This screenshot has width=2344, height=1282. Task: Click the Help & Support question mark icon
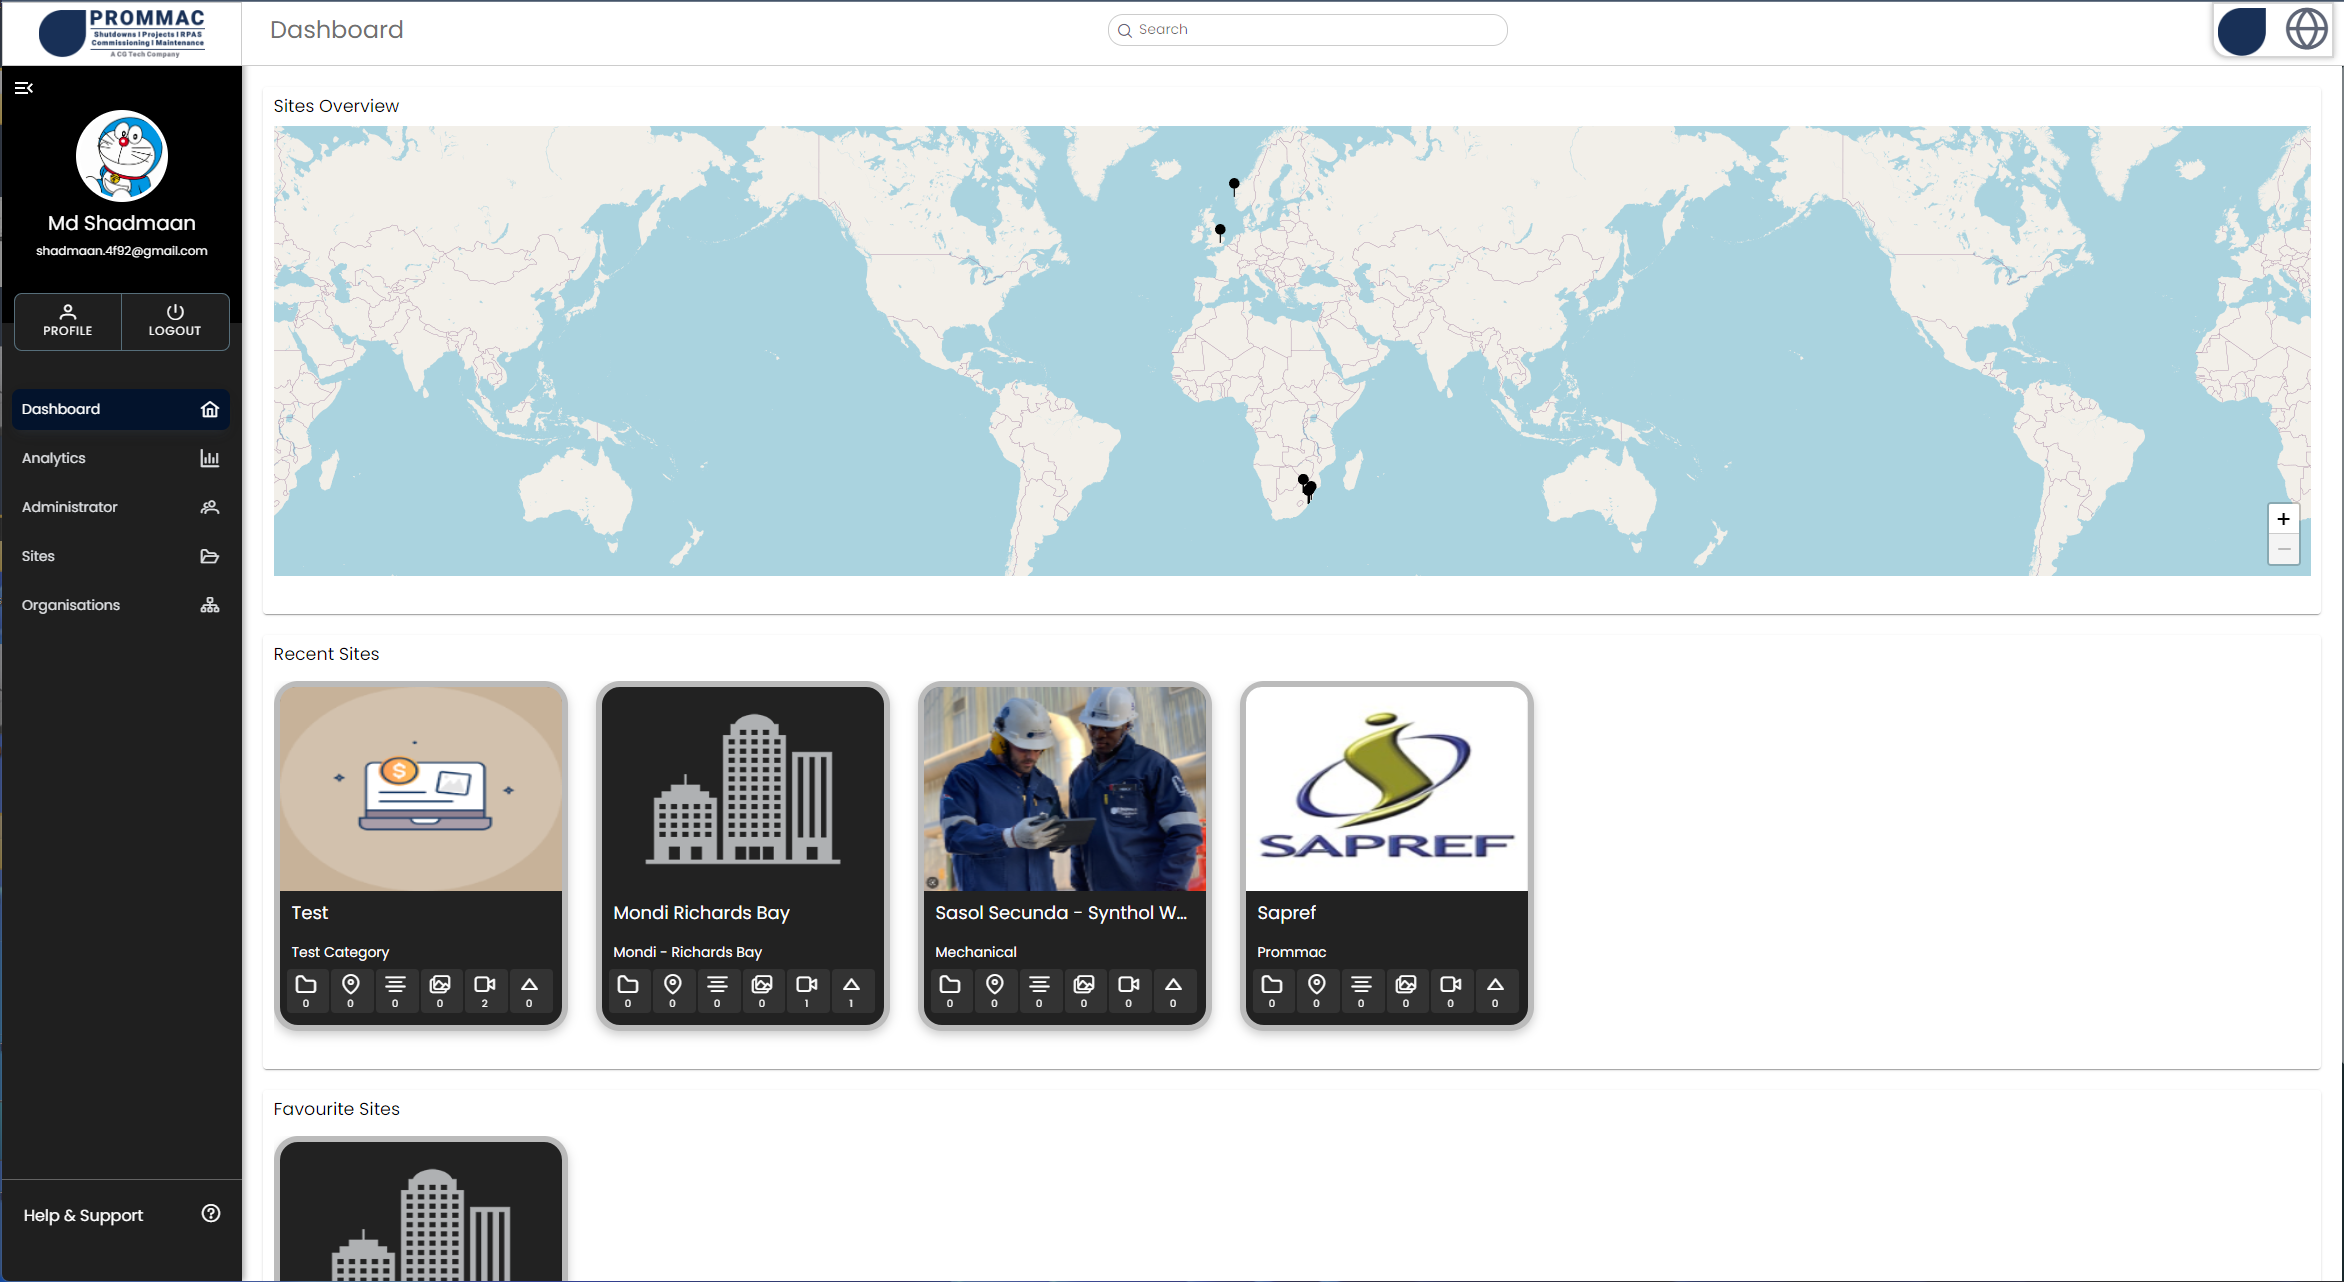coord(210,1213)
